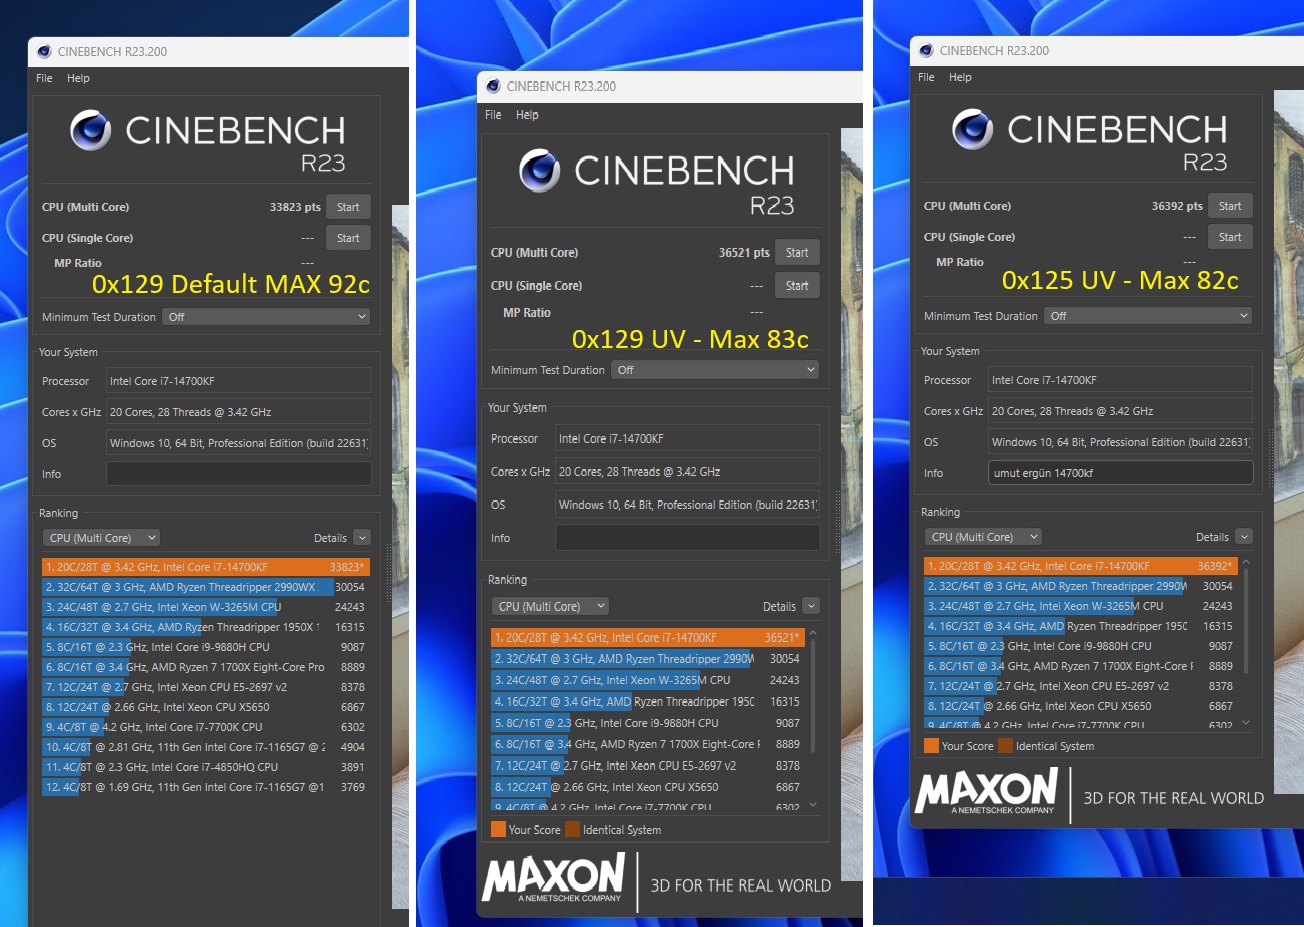
Task: Click Processor field in left window
Action: (239, 381)
